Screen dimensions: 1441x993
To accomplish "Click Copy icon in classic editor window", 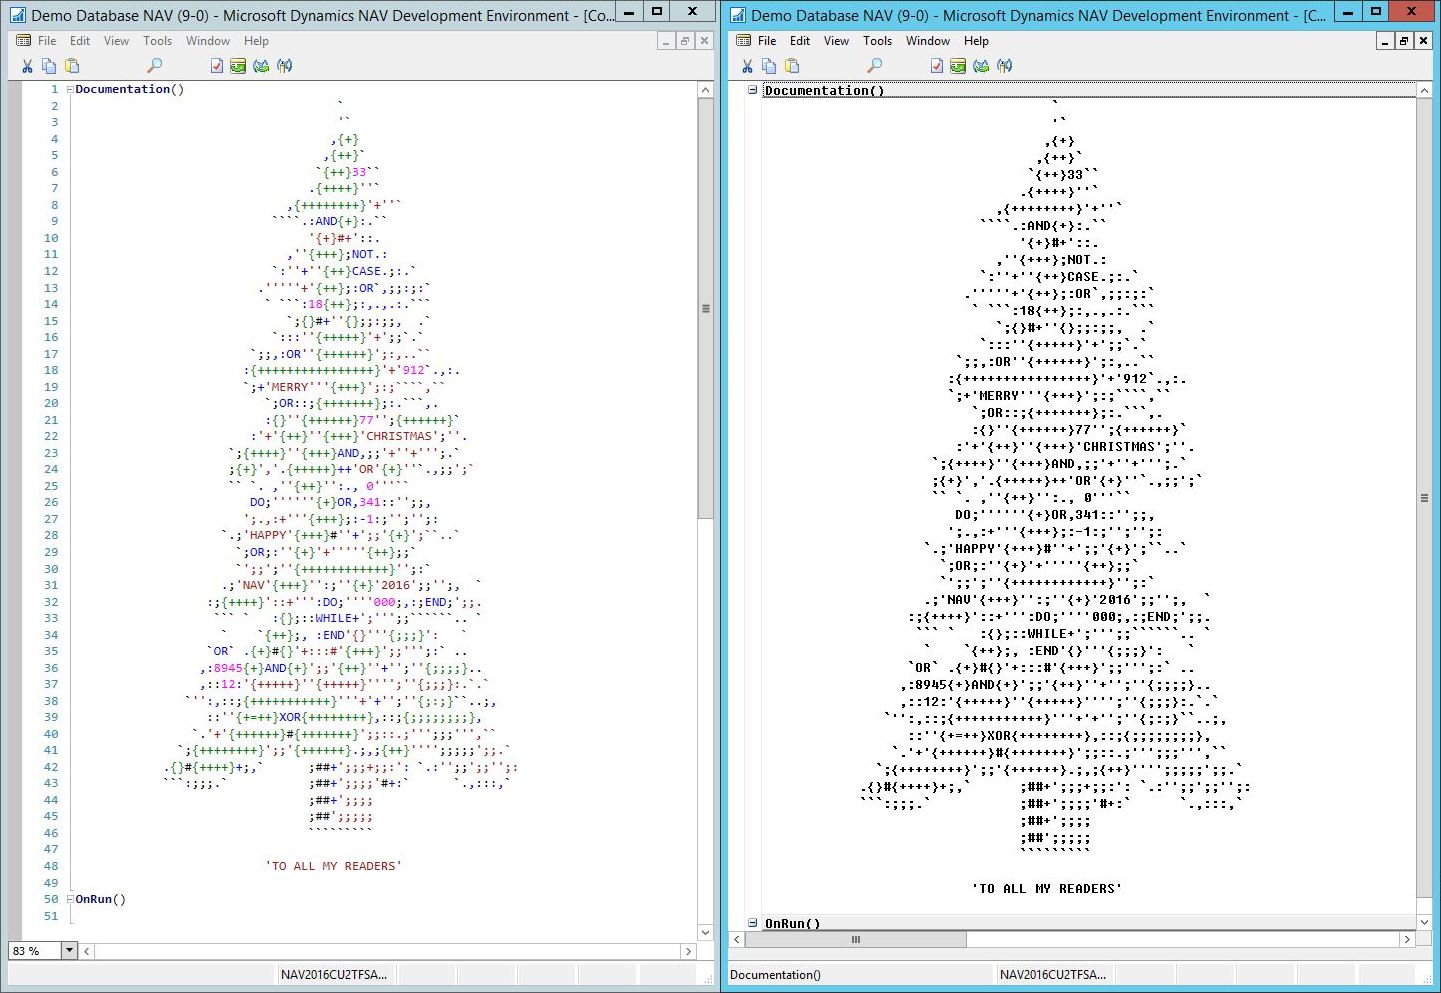I will [769, 66].
